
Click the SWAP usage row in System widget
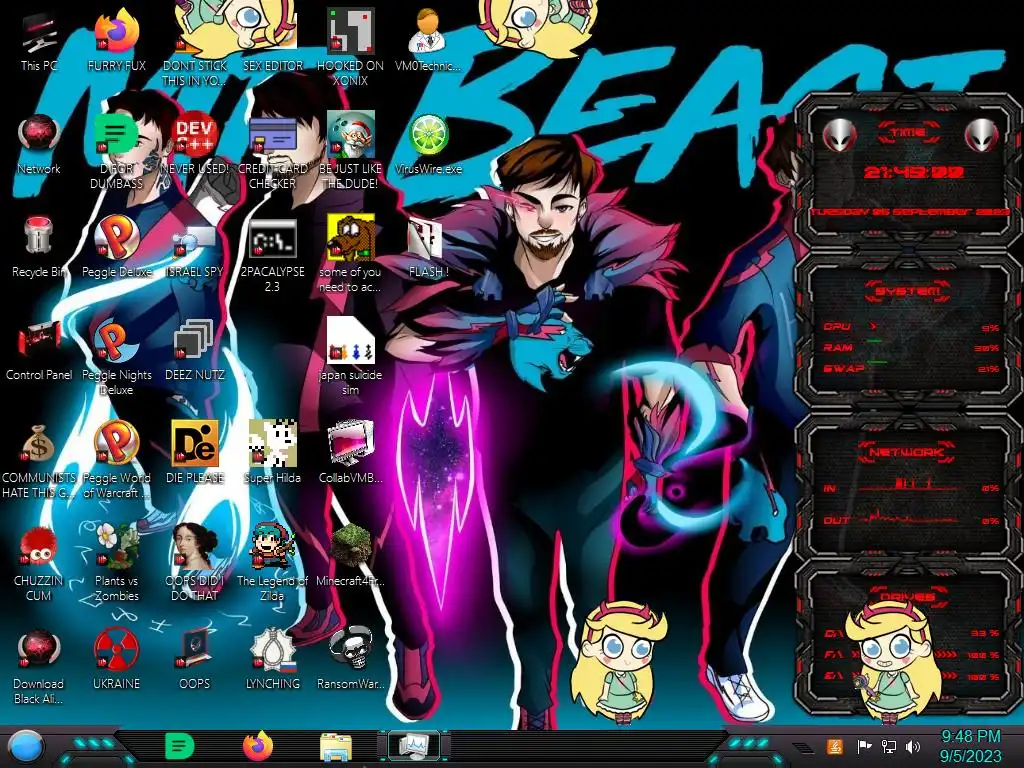911,368
